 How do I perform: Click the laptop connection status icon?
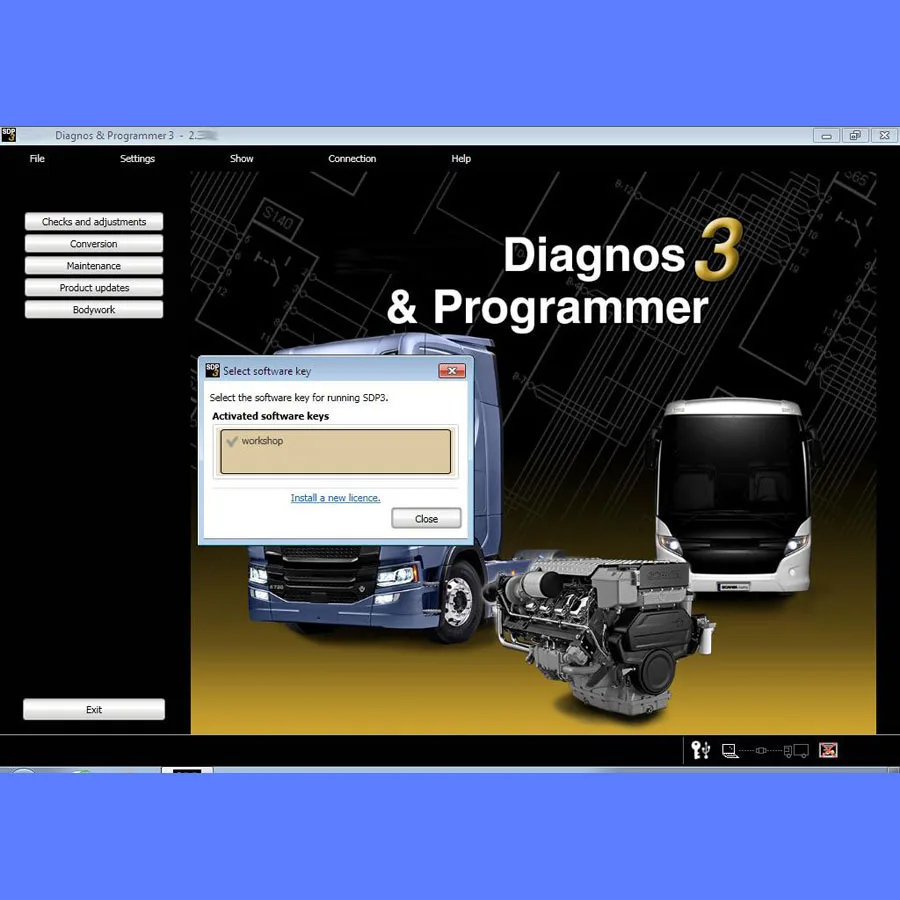[x=730, y=750]
